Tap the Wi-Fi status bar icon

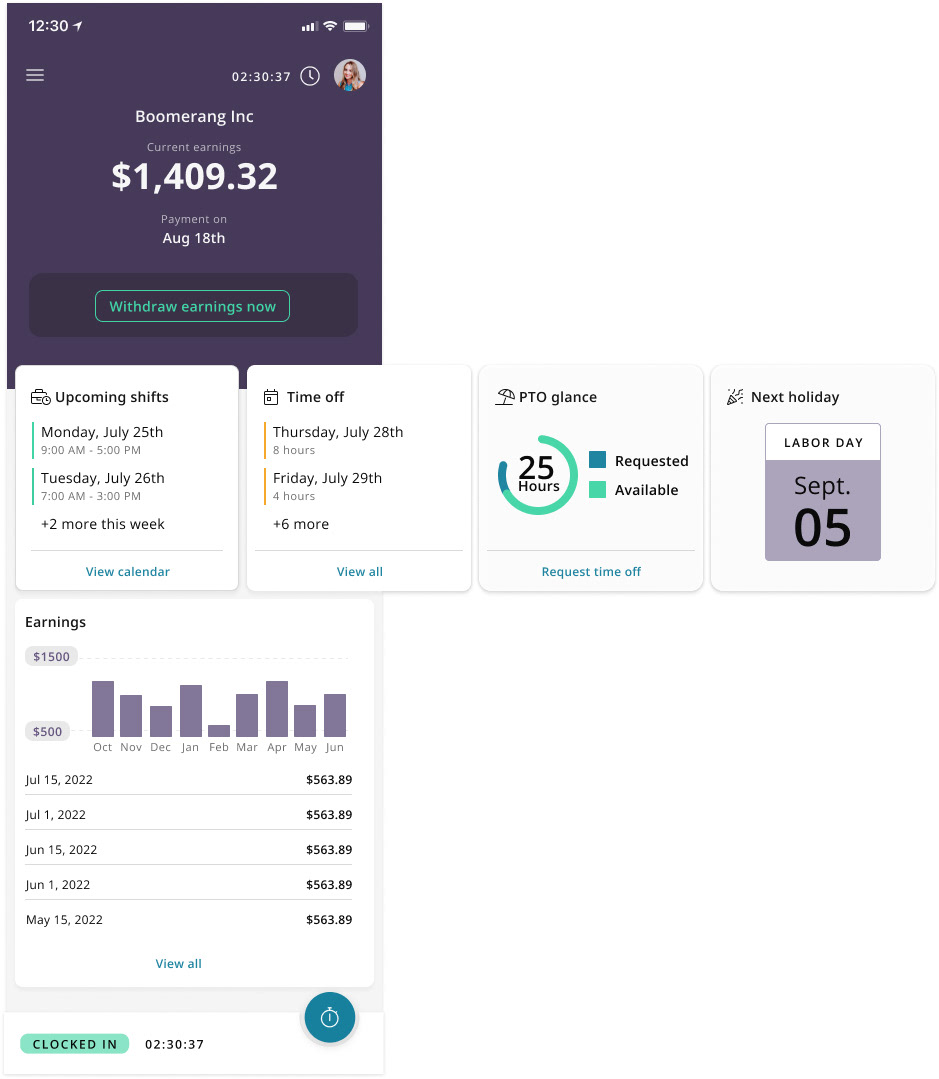[x=330, y=26]
